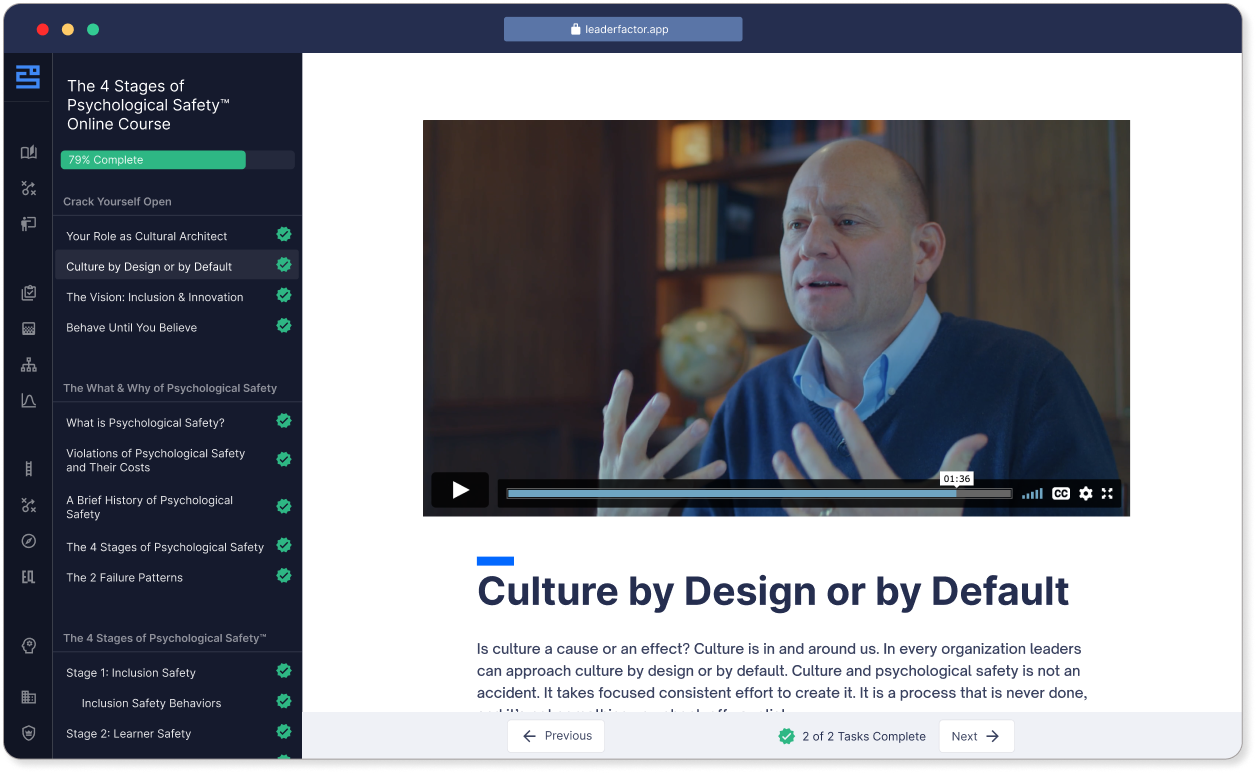
Task: Toggle closed captions on the video
Action: pos(1061,493)
